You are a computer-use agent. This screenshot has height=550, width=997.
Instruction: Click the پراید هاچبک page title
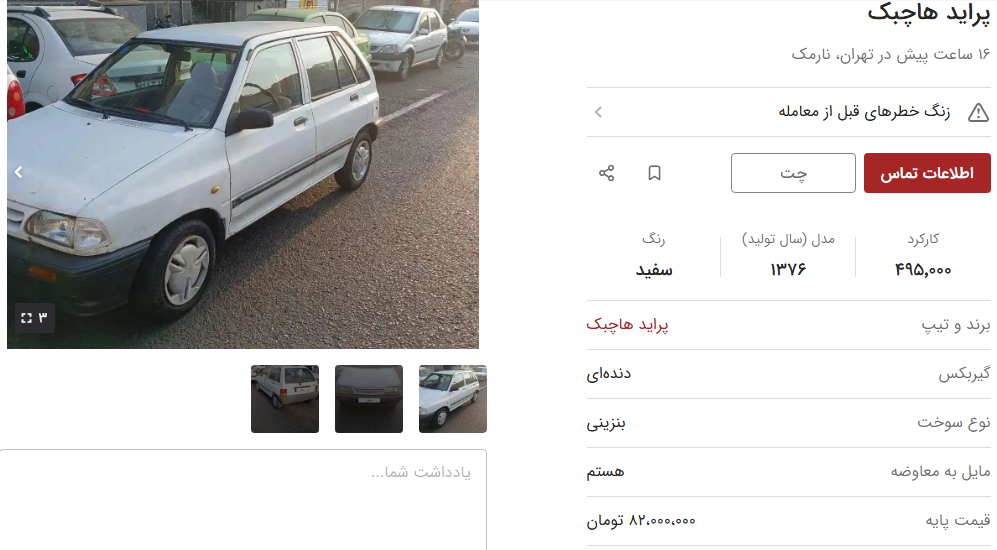pyautogui.click(x=929, y=13)
